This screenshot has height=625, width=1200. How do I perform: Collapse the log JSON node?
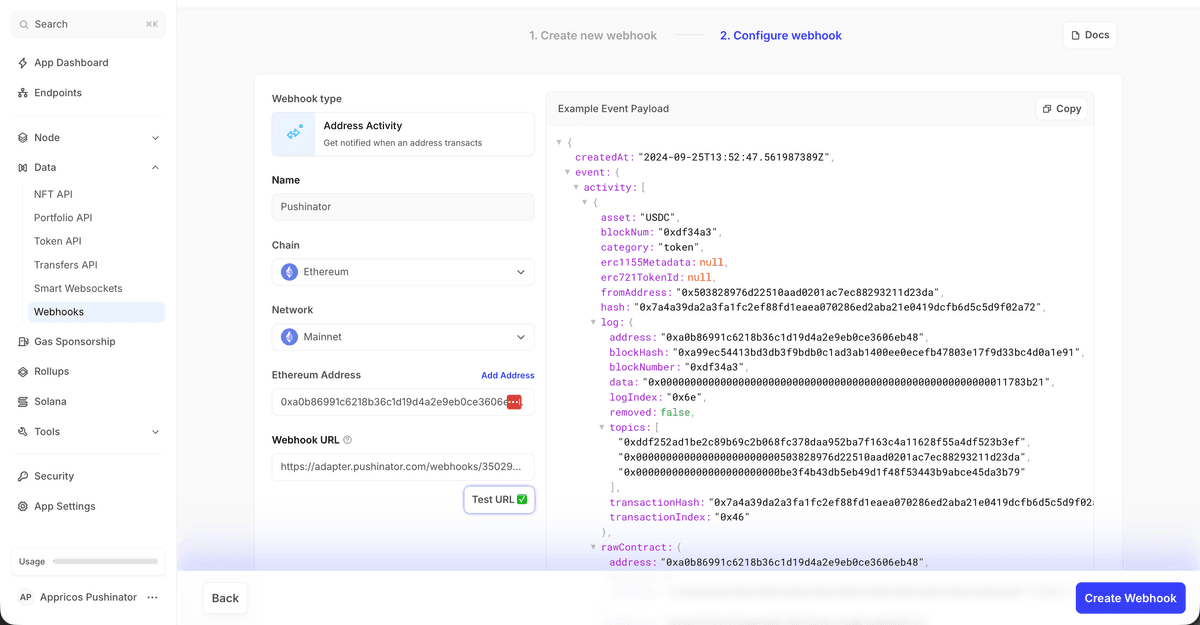click(594, 323)
